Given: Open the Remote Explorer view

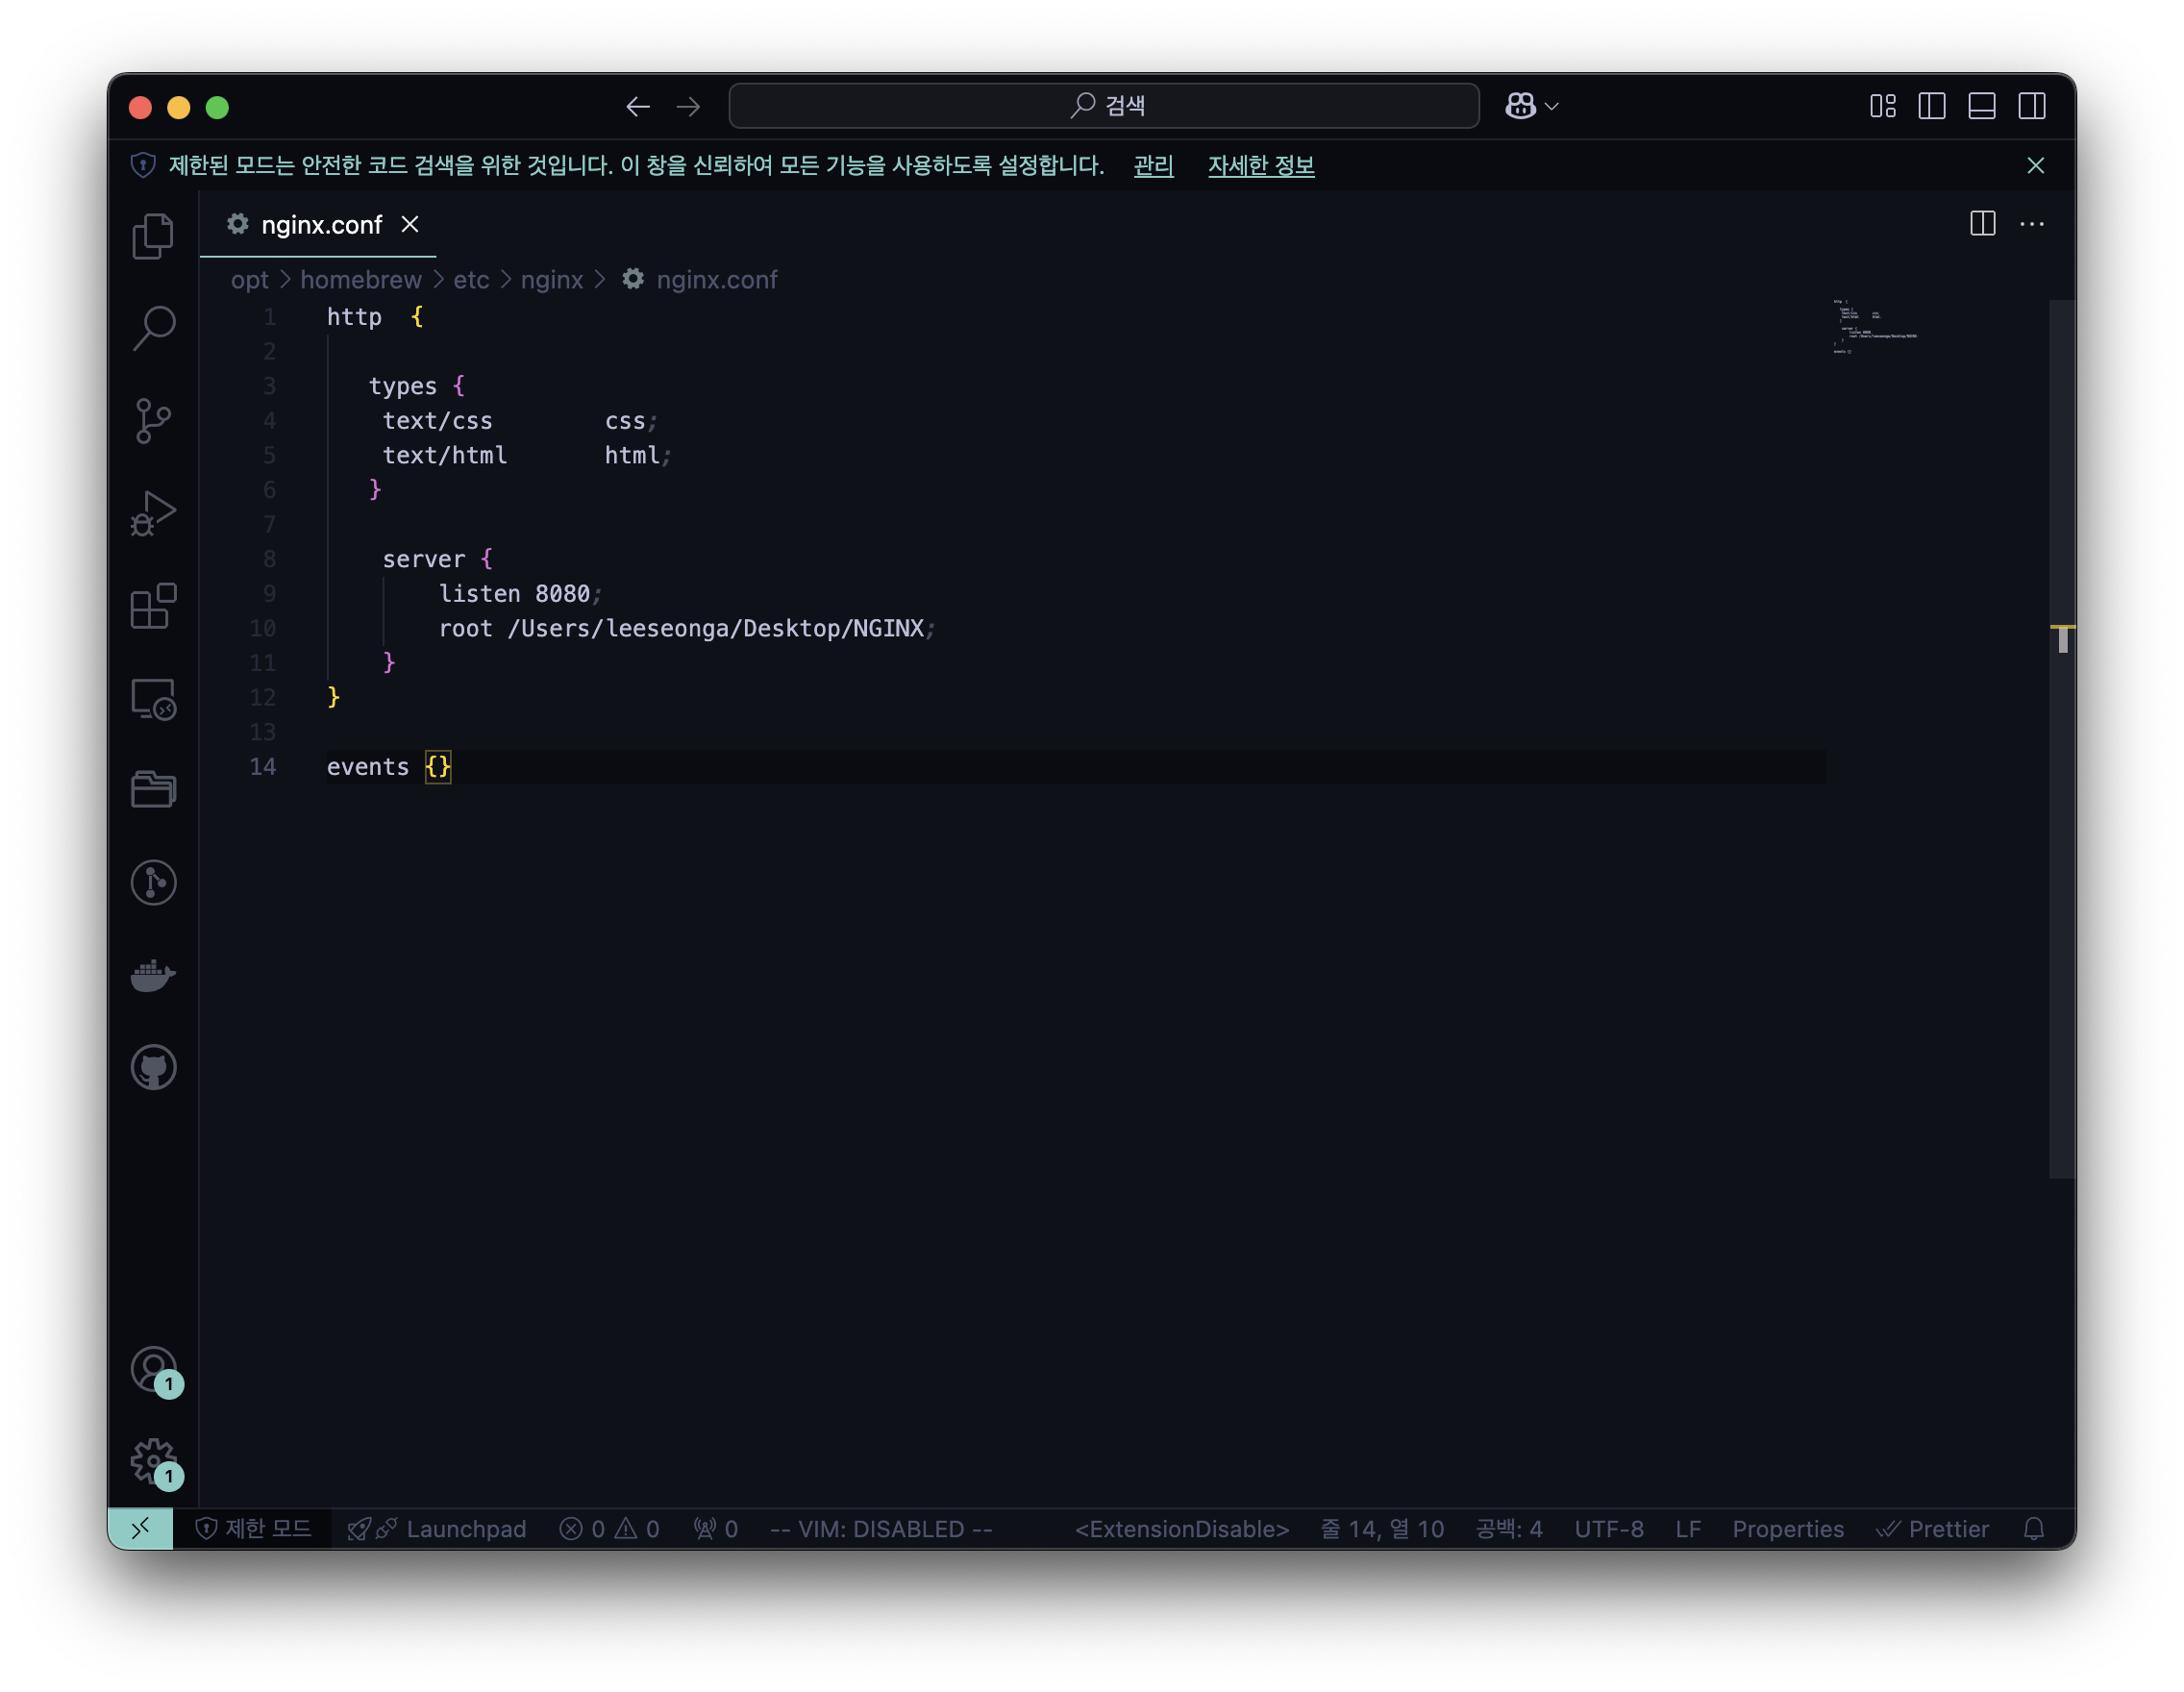Looking at the screenshot, I should click(153, 698).
